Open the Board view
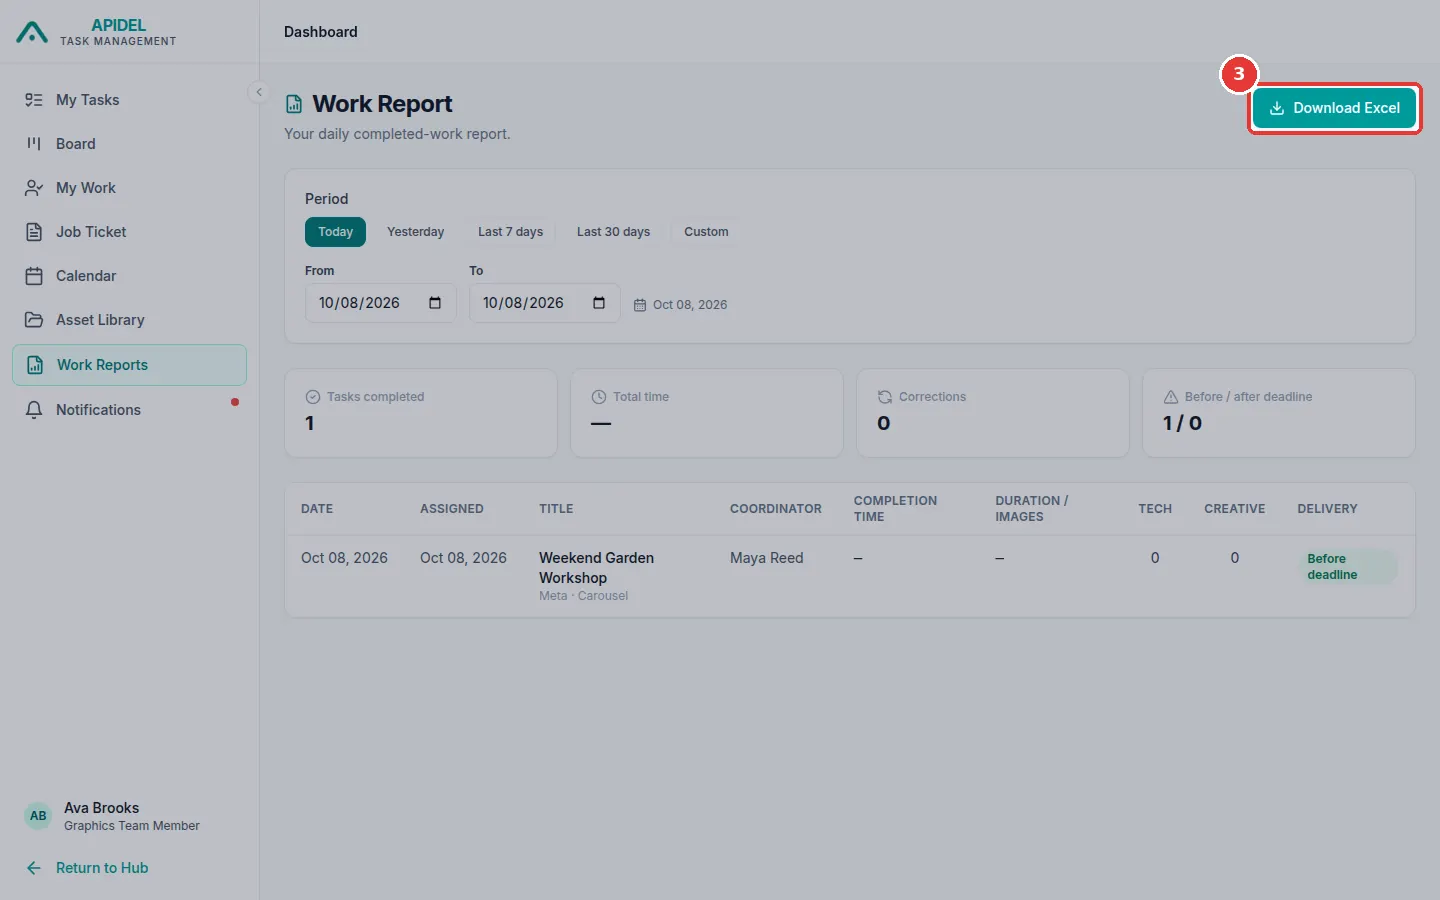 click(x=129, y=144)
